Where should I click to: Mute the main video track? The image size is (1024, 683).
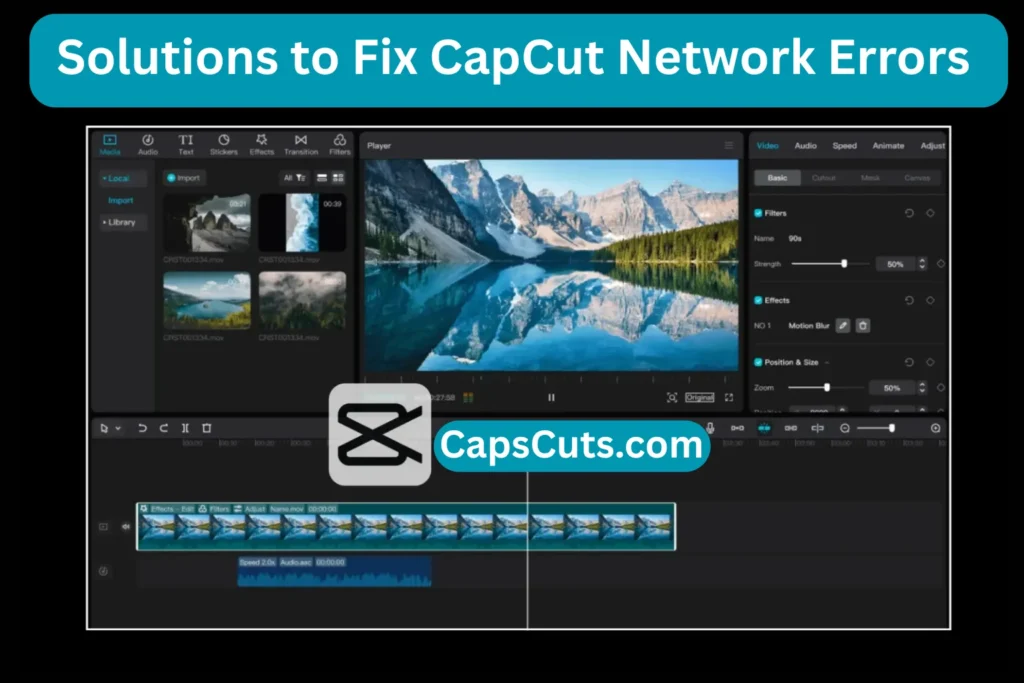tap(126, 526)
